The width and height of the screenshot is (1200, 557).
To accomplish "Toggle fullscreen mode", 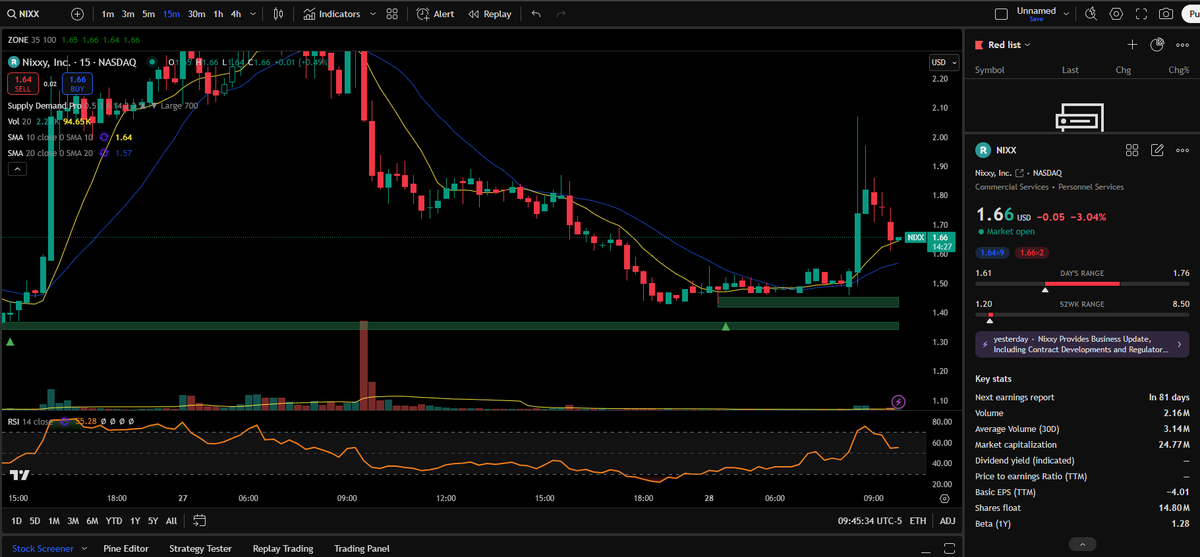I will pos(1141,14).
